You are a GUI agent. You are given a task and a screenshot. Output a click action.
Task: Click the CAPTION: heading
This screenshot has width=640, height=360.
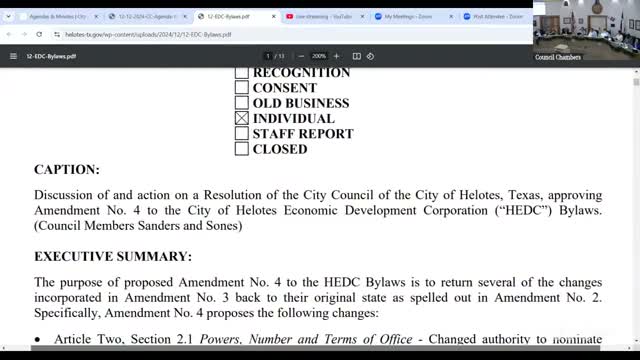coord(67,169)
